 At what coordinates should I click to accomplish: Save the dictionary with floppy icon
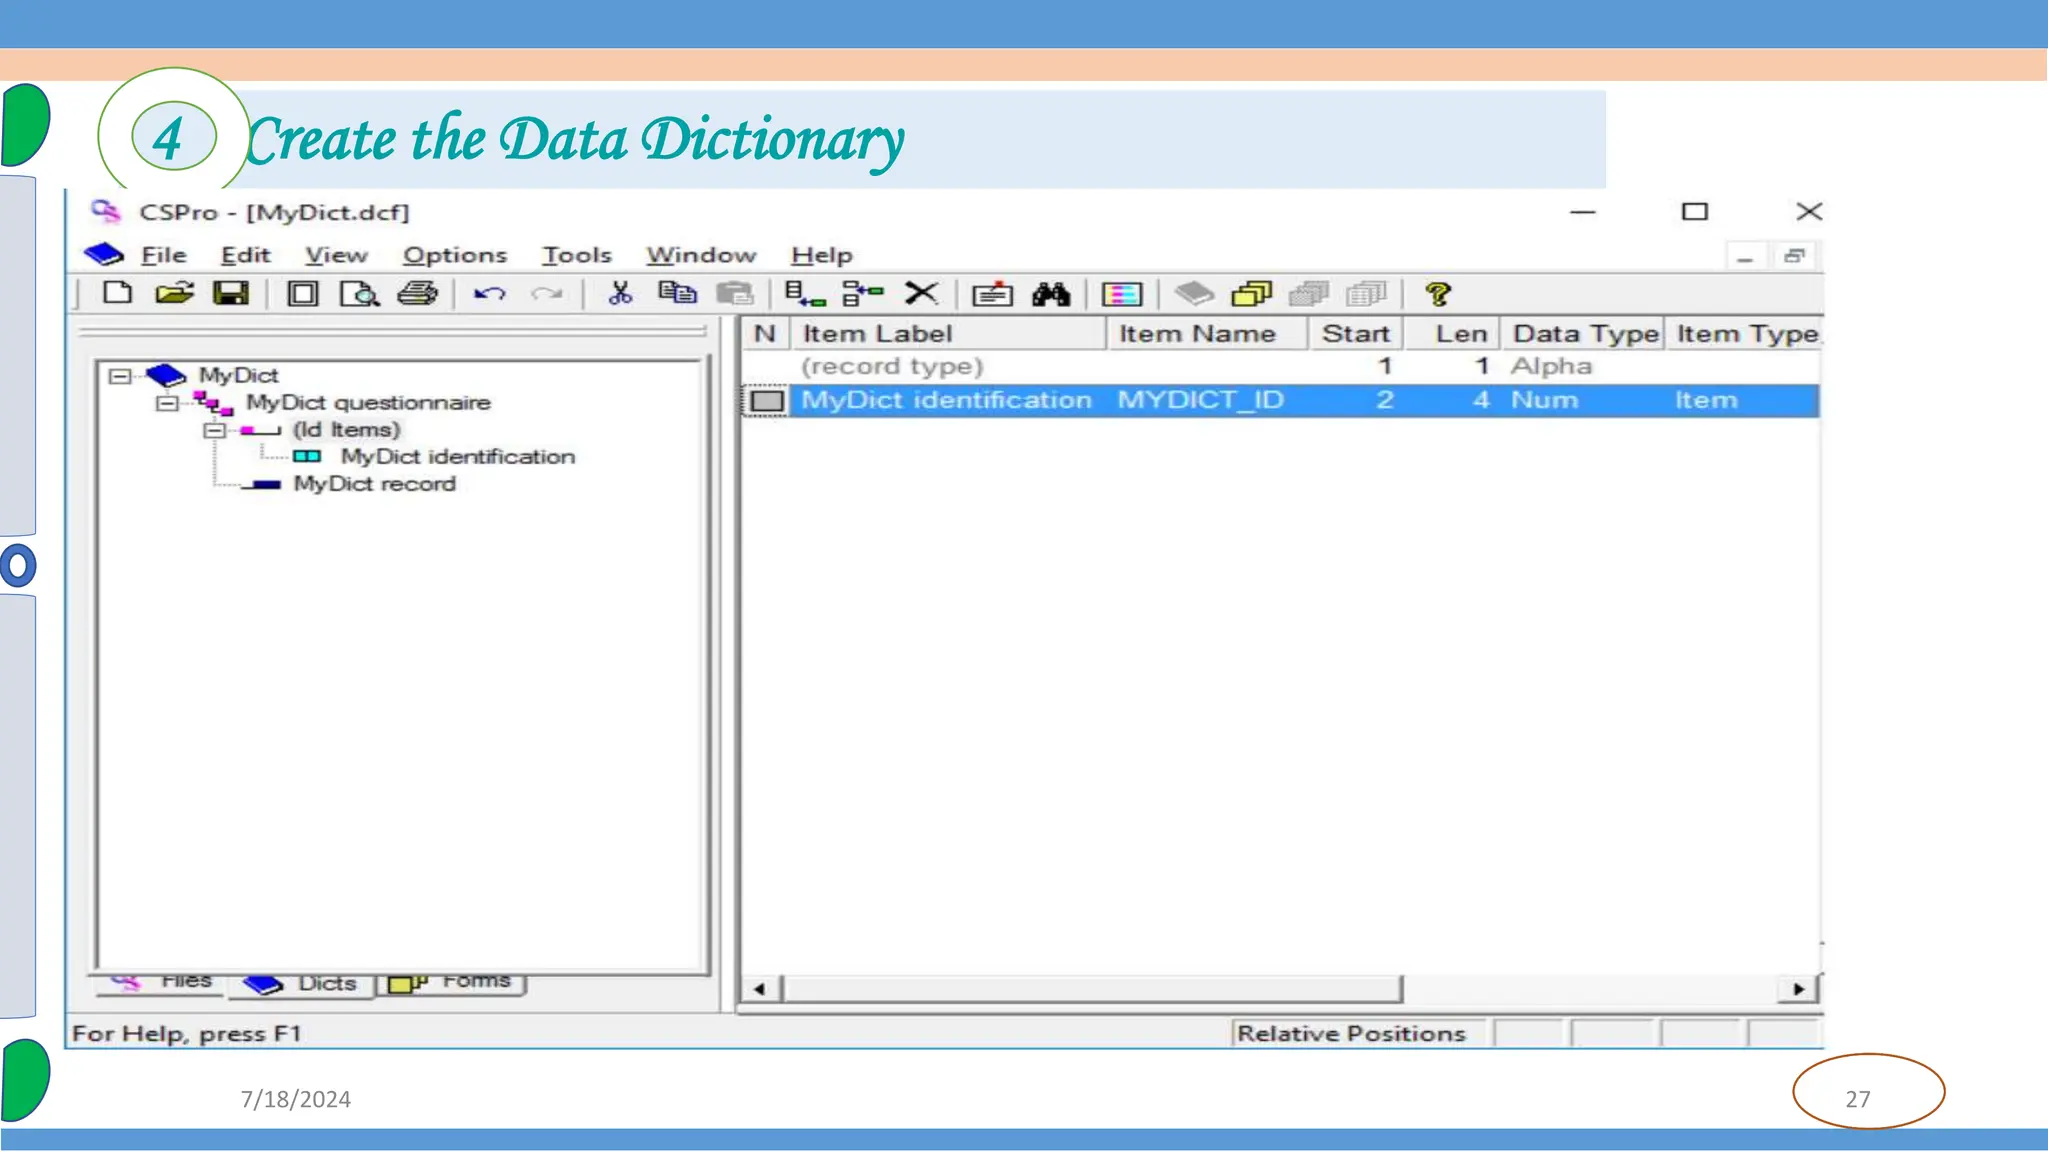(231, 293)
